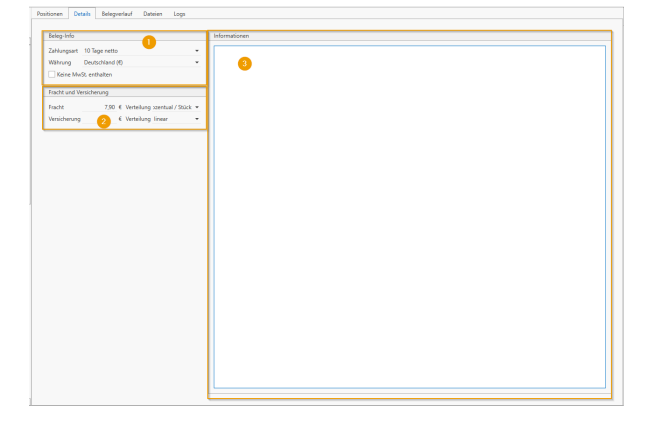
Task: Open the Positionen tab
Action: (x=50, y=13)
